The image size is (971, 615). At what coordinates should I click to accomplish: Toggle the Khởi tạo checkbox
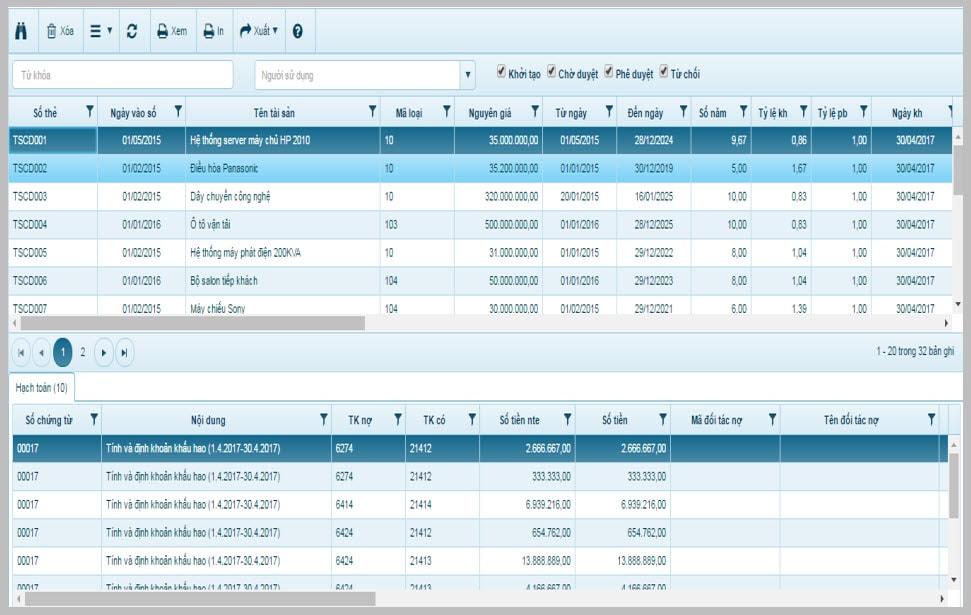tap(501, 72)
